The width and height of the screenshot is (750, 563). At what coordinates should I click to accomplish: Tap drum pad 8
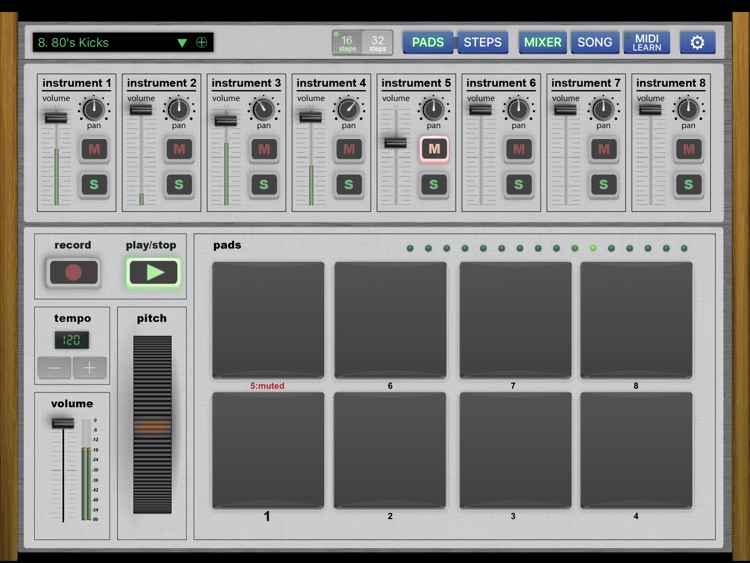point(636,320)
